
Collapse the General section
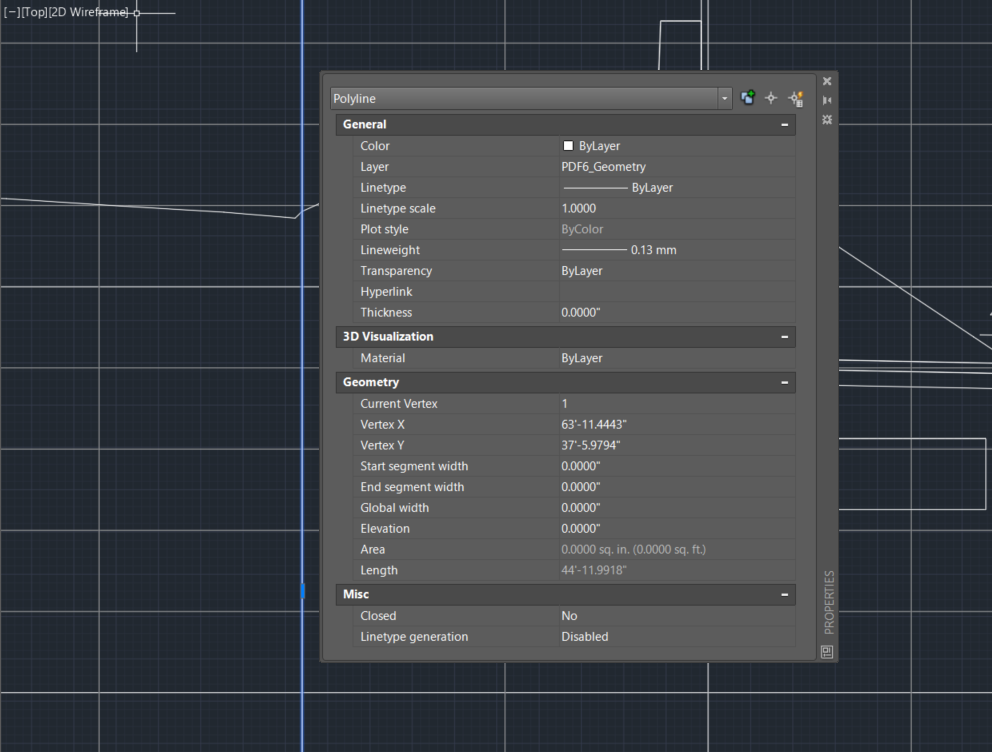point(784,125)
